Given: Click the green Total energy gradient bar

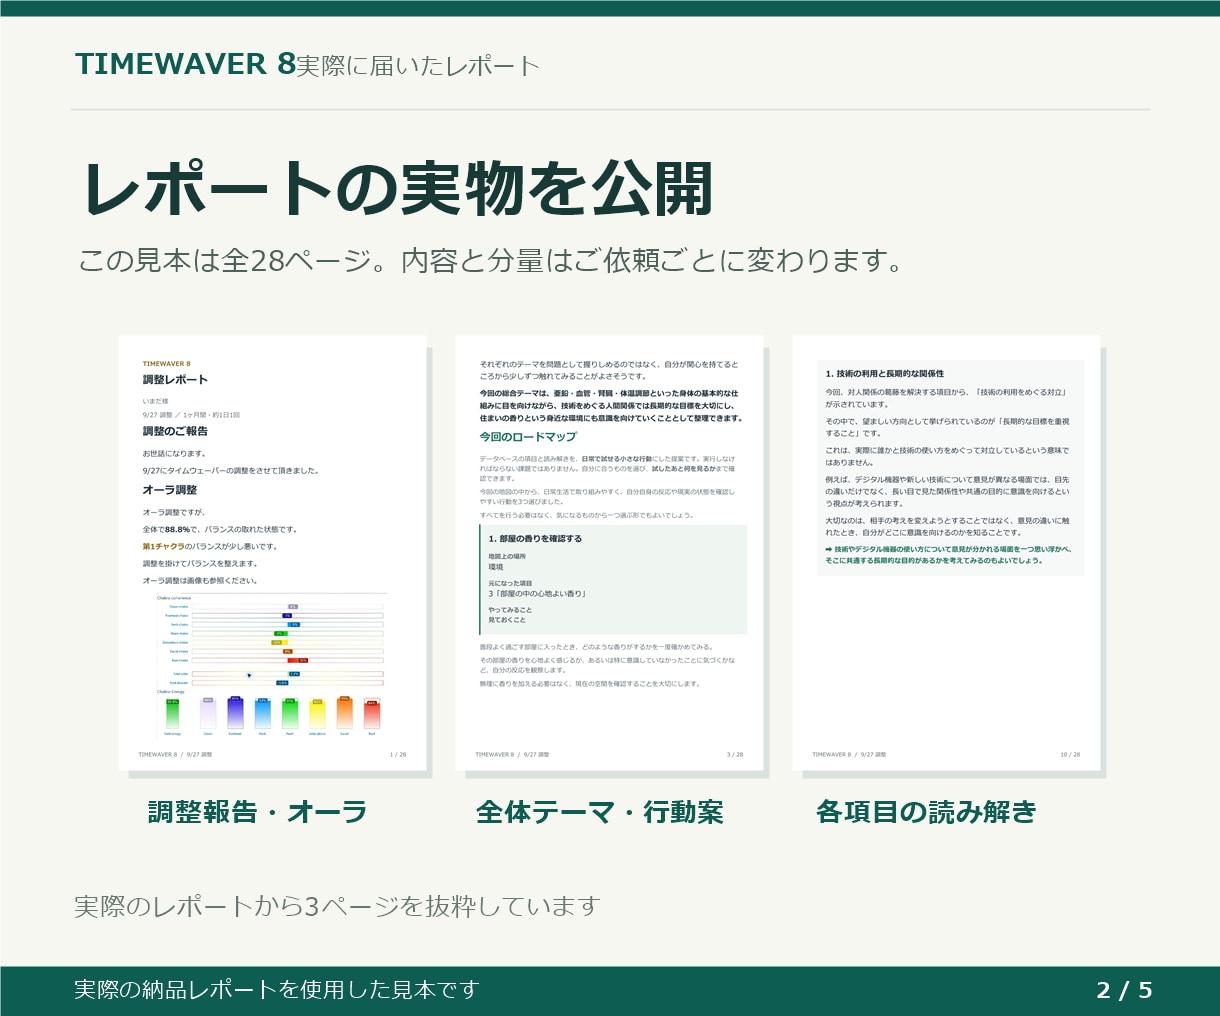Looking at the screenshot, I should (172, 713).
